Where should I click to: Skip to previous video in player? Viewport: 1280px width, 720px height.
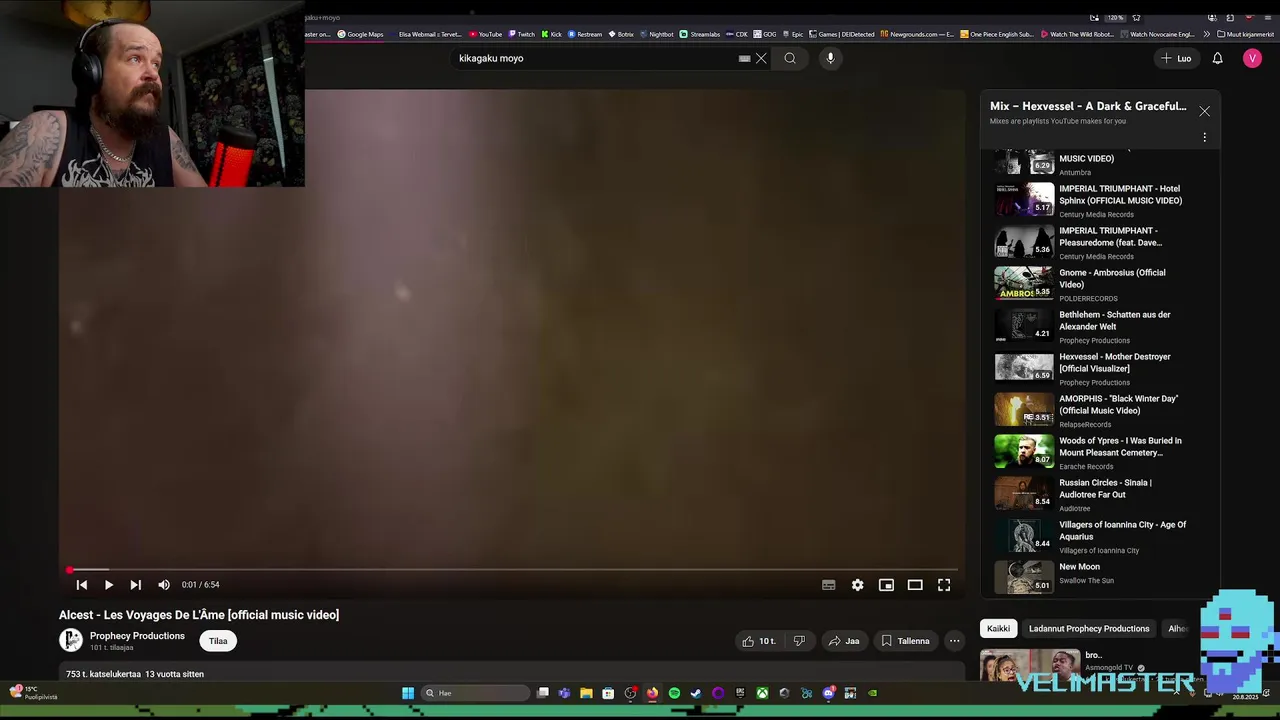click(x=82, y=585)
